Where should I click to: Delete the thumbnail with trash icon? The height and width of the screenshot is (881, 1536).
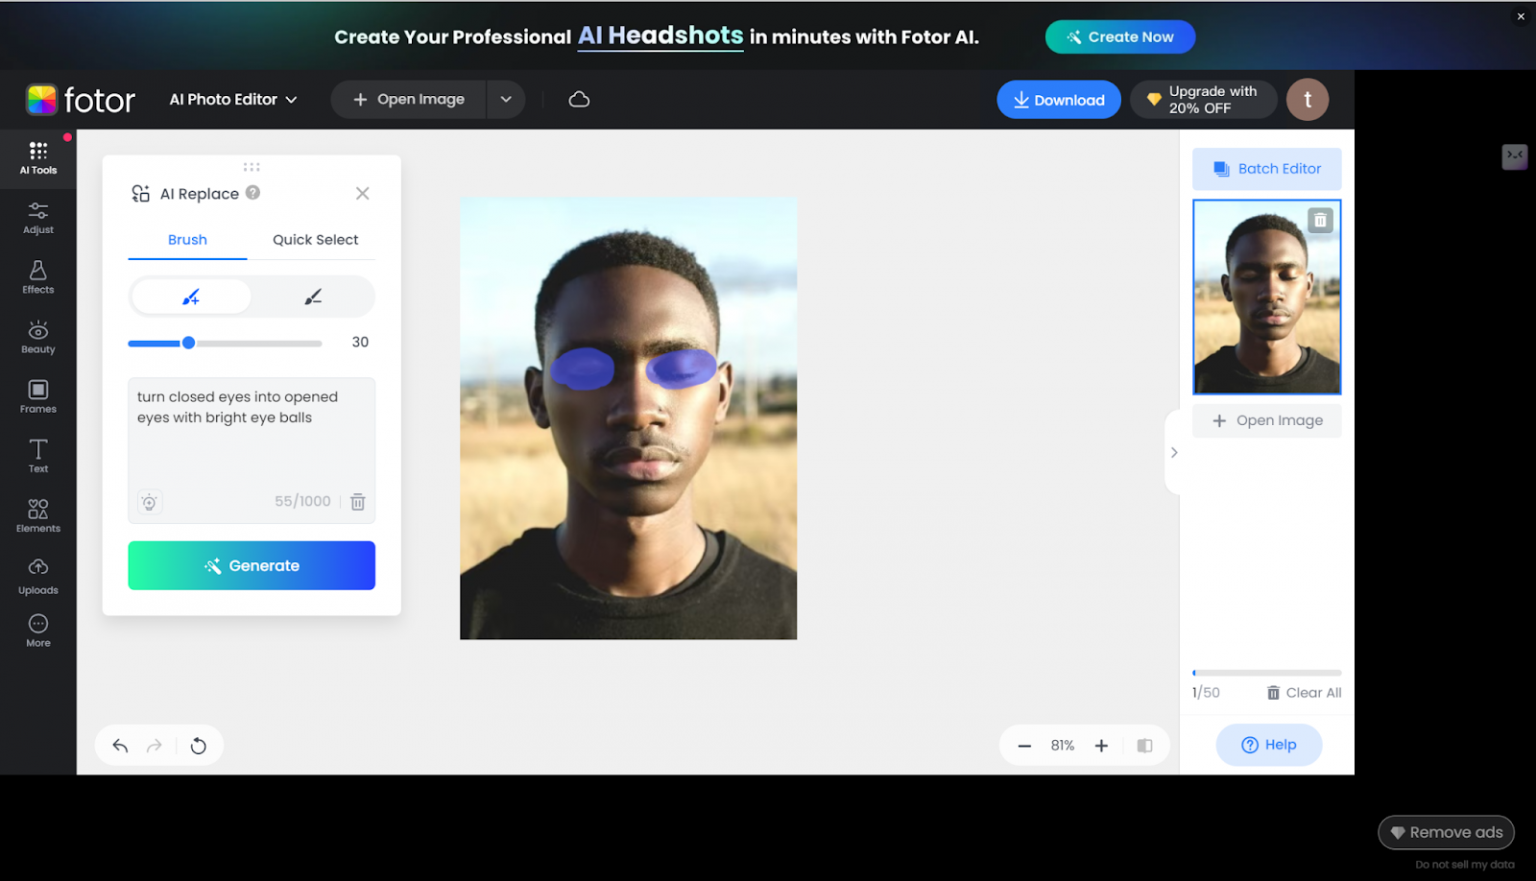(x=1320, y=220)
